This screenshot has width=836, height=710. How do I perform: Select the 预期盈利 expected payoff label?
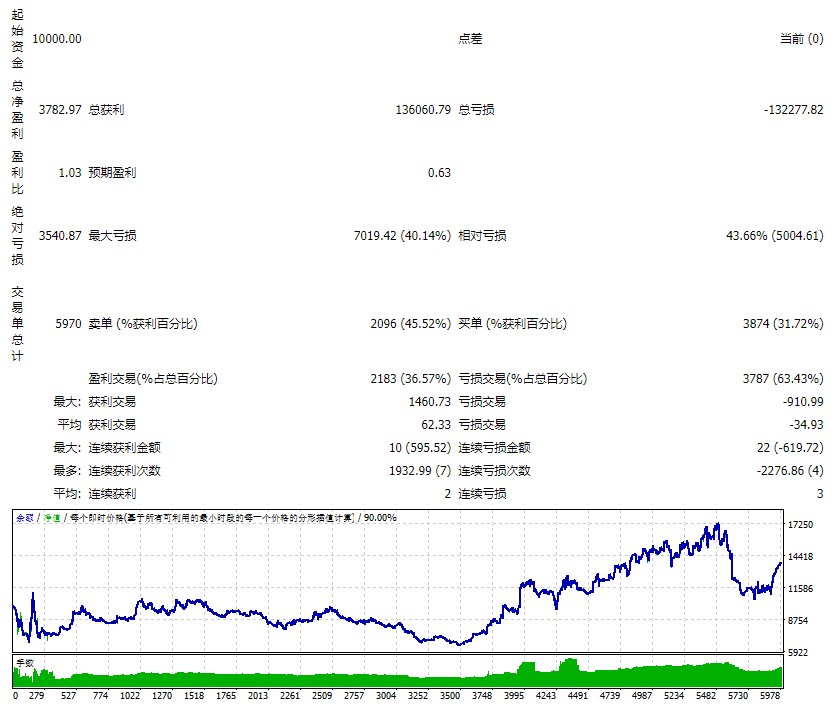pos(112,173)
